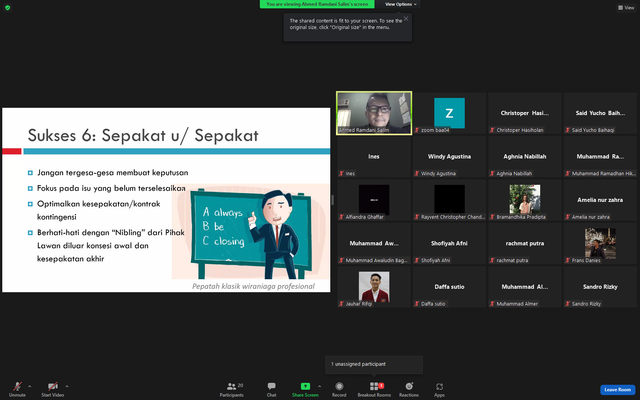Viewport: 640px width, 400px height.
Task: Select Bramandhika Pradipta's participant tile
Action: (524, 200)
